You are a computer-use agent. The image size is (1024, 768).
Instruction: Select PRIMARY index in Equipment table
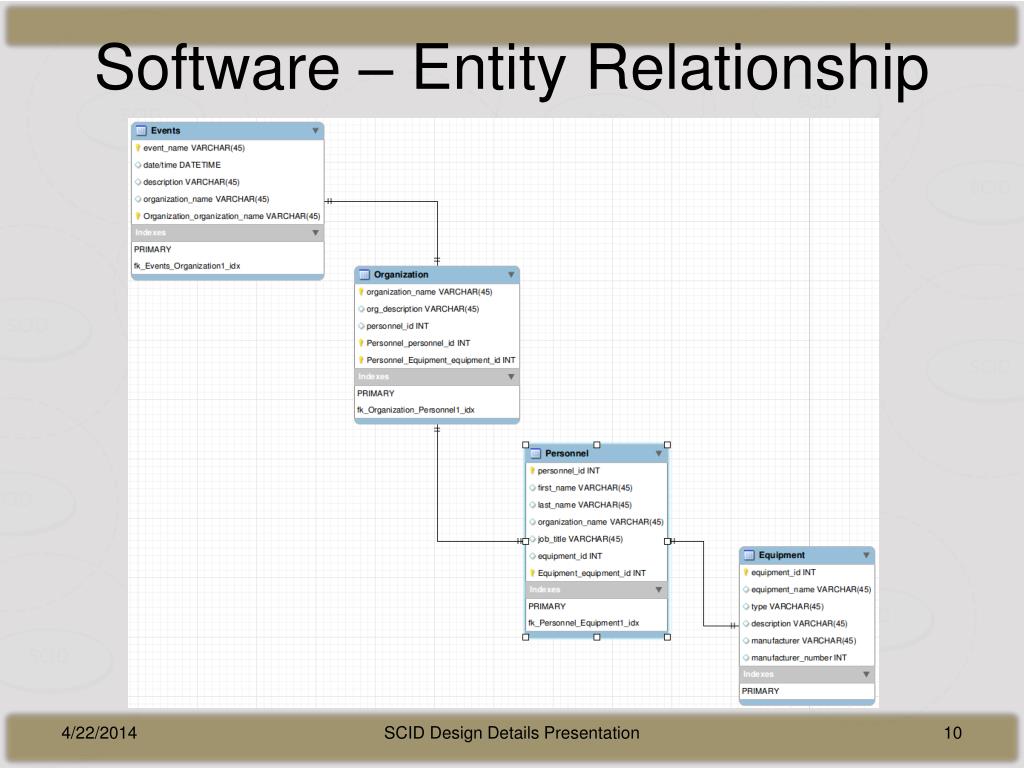tap(760, 691)
